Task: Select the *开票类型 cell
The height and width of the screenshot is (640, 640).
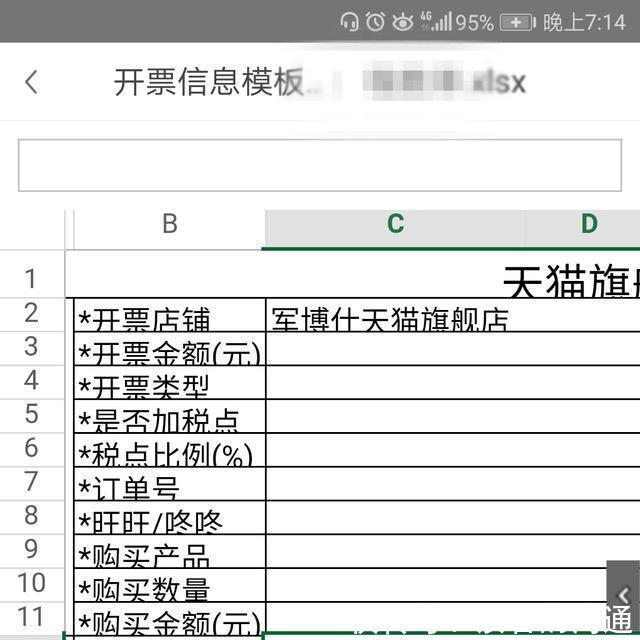Action: [170, 382]
